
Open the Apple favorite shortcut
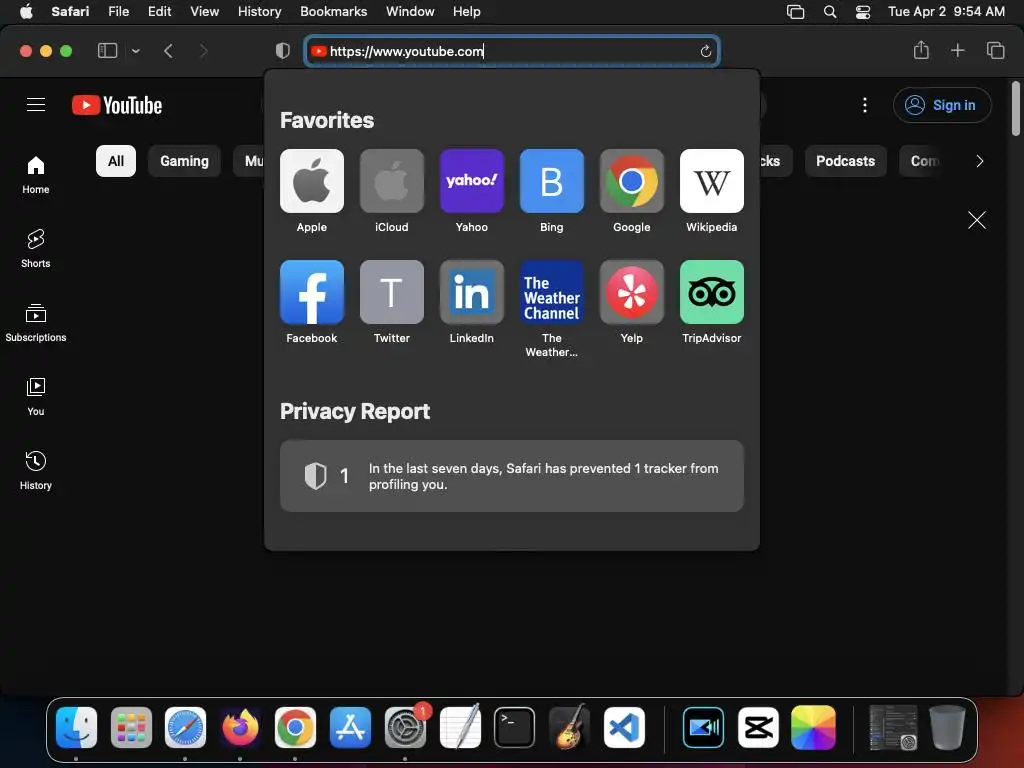[x=312, y=181]
